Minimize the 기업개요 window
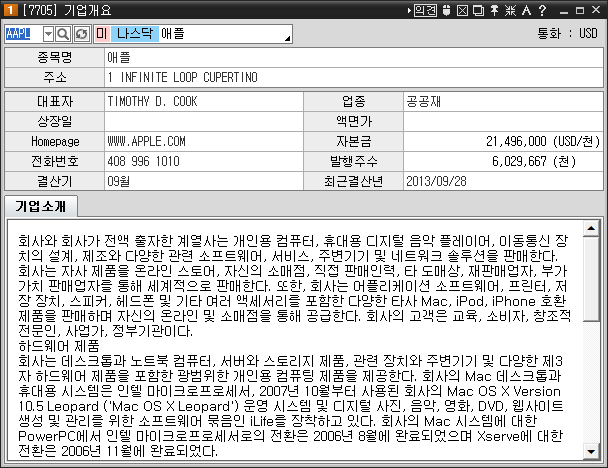 (x=564, y=11)
